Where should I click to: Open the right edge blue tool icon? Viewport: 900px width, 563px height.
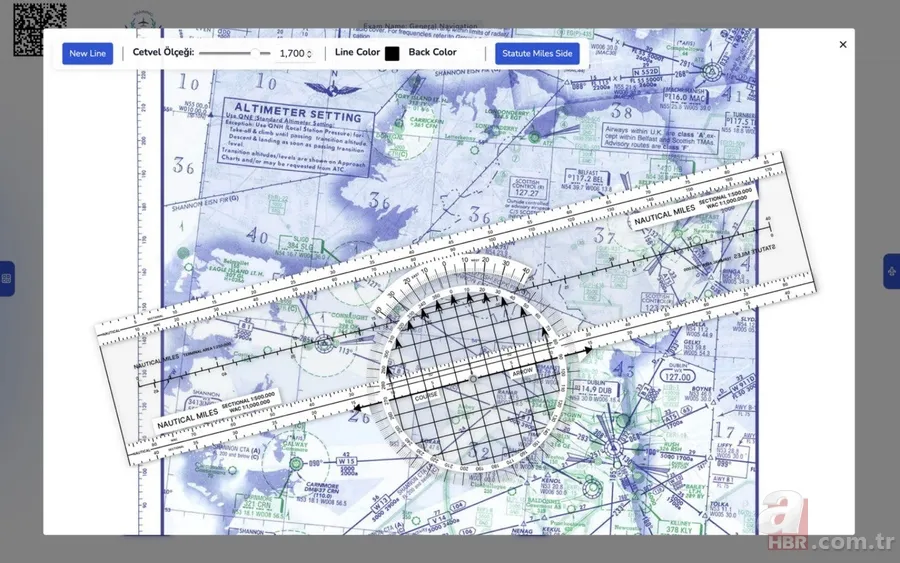pyautogui.click(x=892, y=271)
